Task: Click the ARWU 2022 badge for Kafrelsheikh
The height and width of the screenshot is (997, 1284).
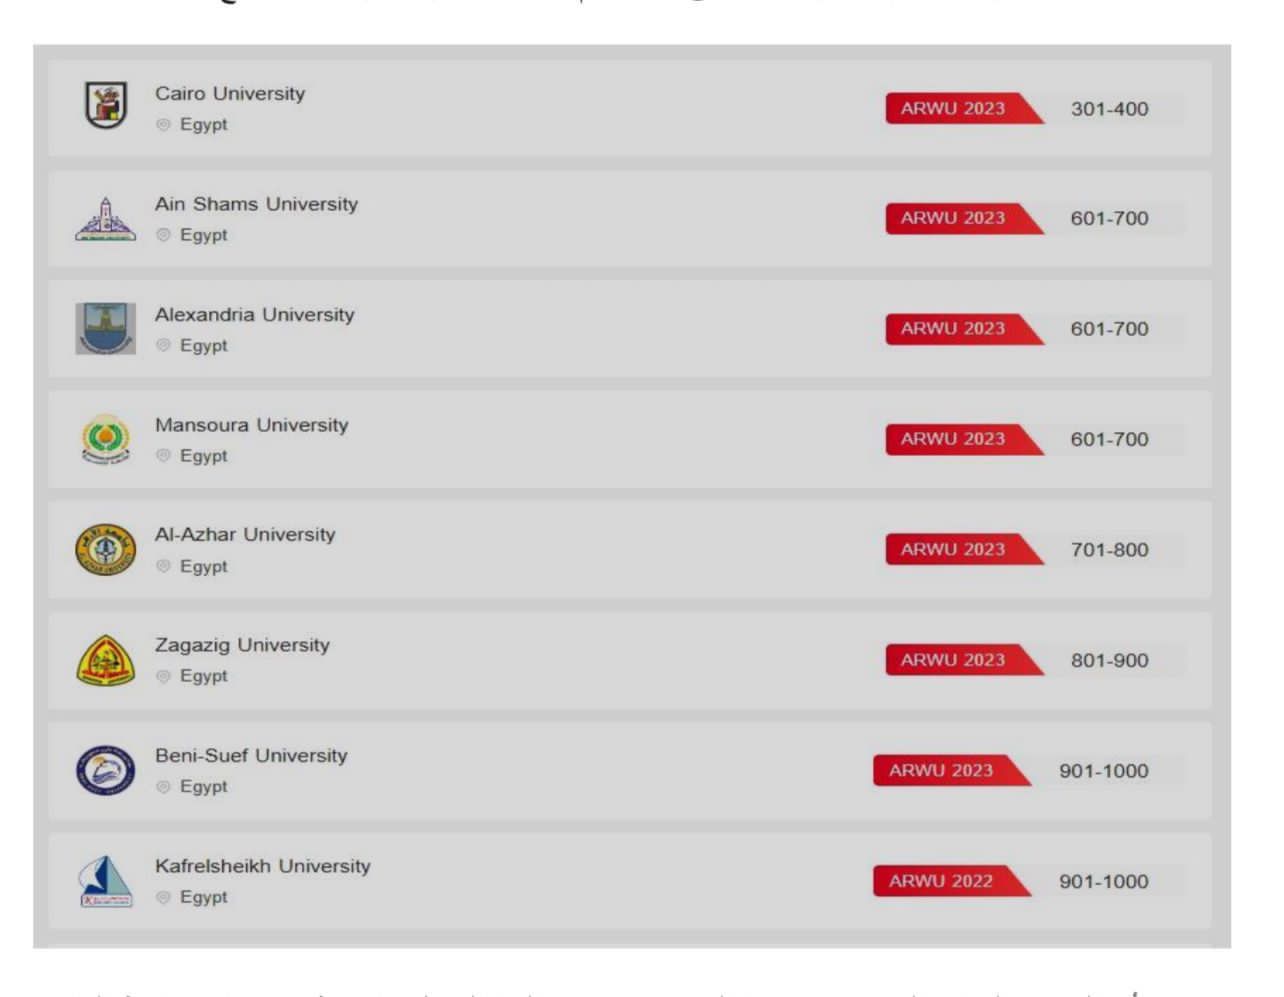Action: [x=941, y=881]
